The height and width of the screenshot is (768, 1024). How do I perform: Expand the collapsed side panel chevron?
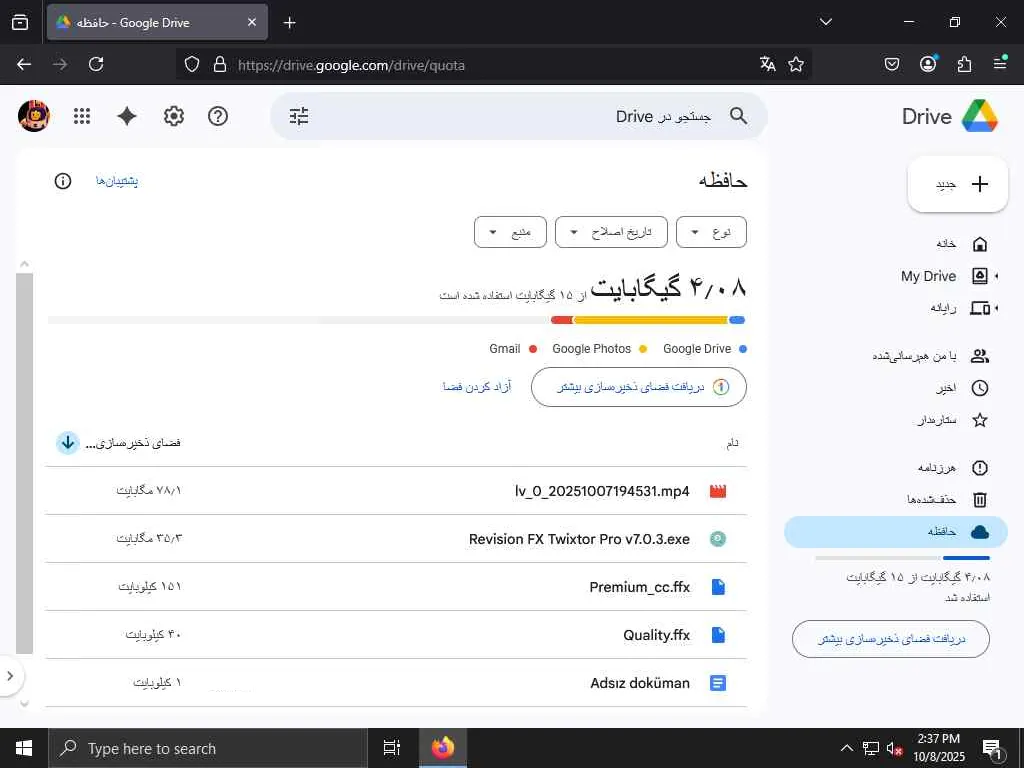10,676
